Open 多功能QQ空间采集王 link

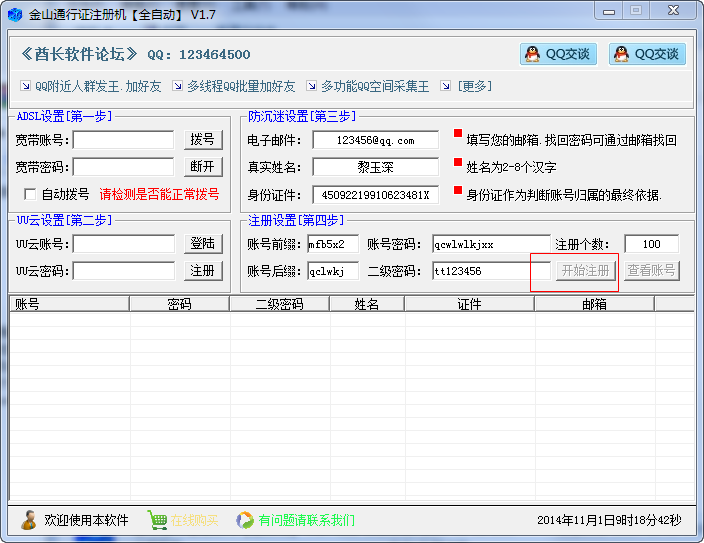[375, 86]
